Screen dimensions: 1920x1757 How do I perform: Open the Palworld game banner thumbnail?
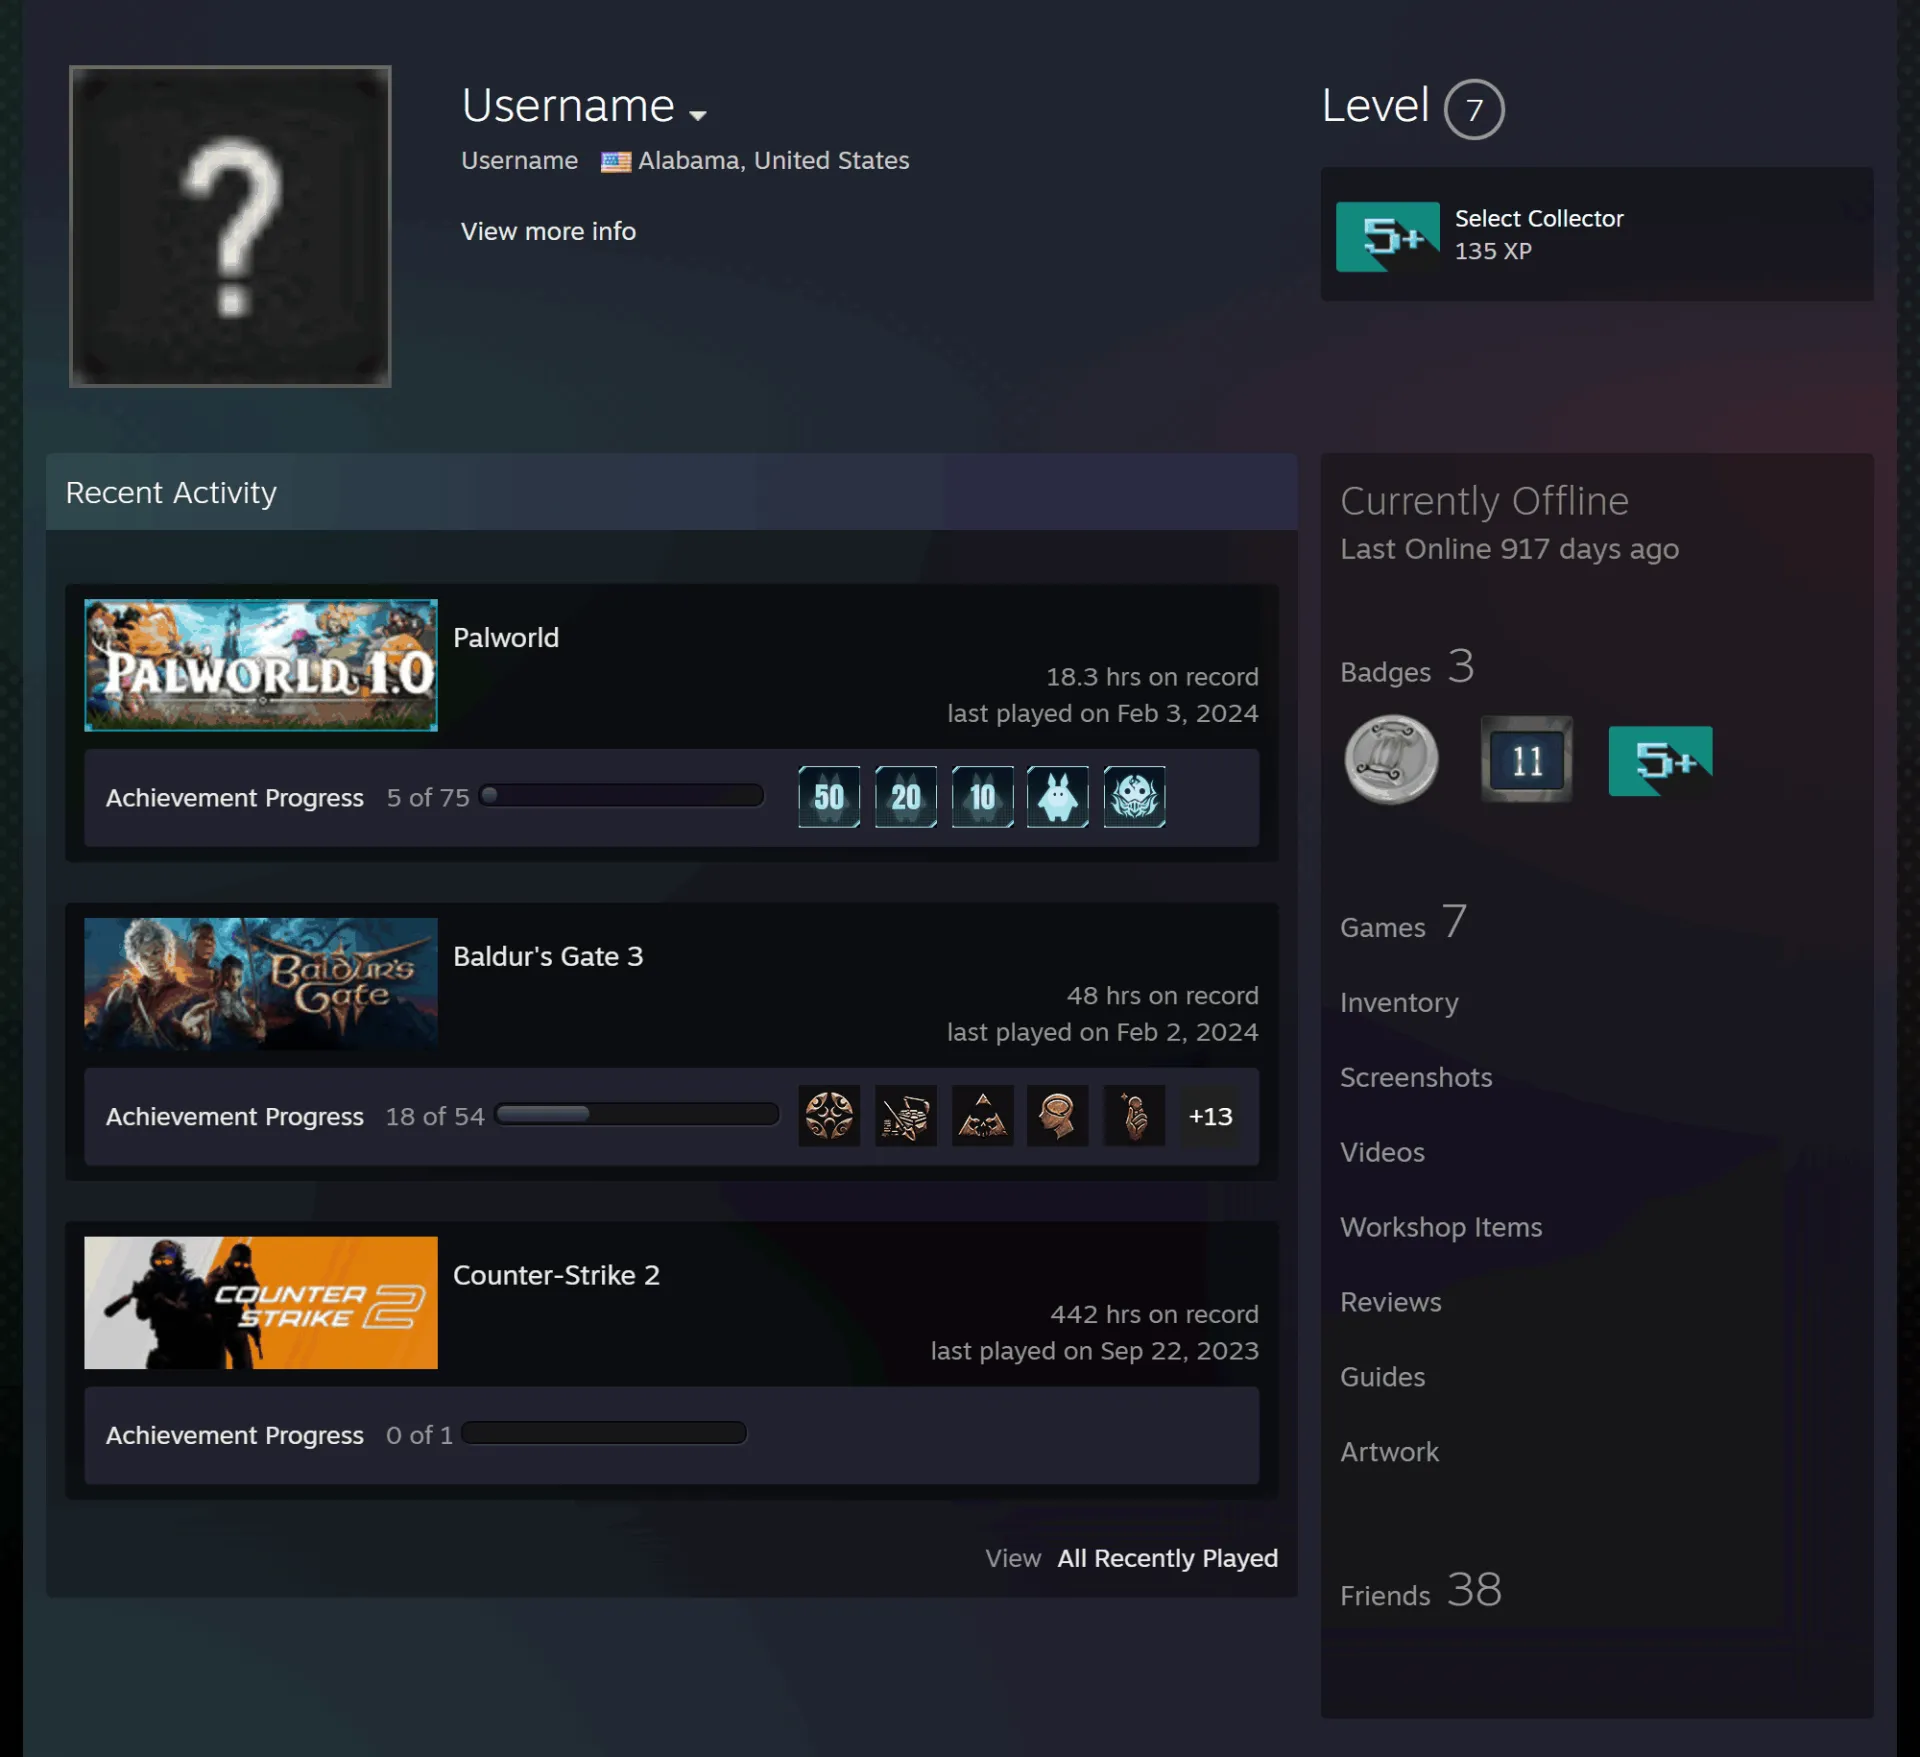click(261, 665)
